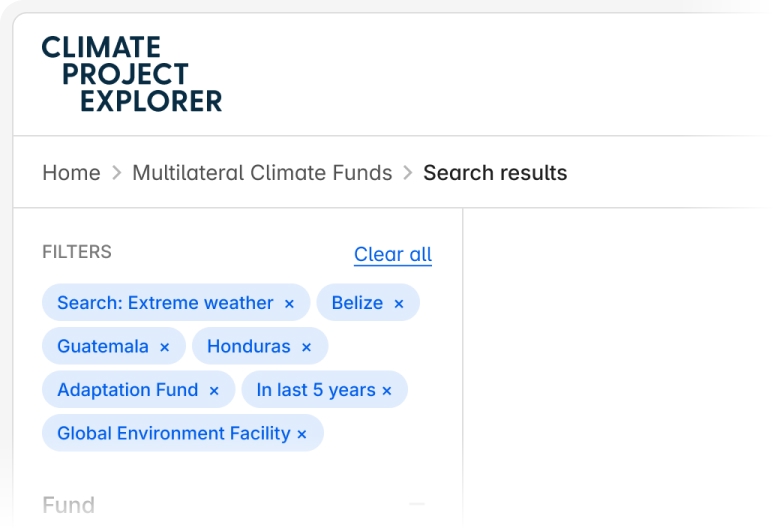Collapse the Fund filter section

416,505
